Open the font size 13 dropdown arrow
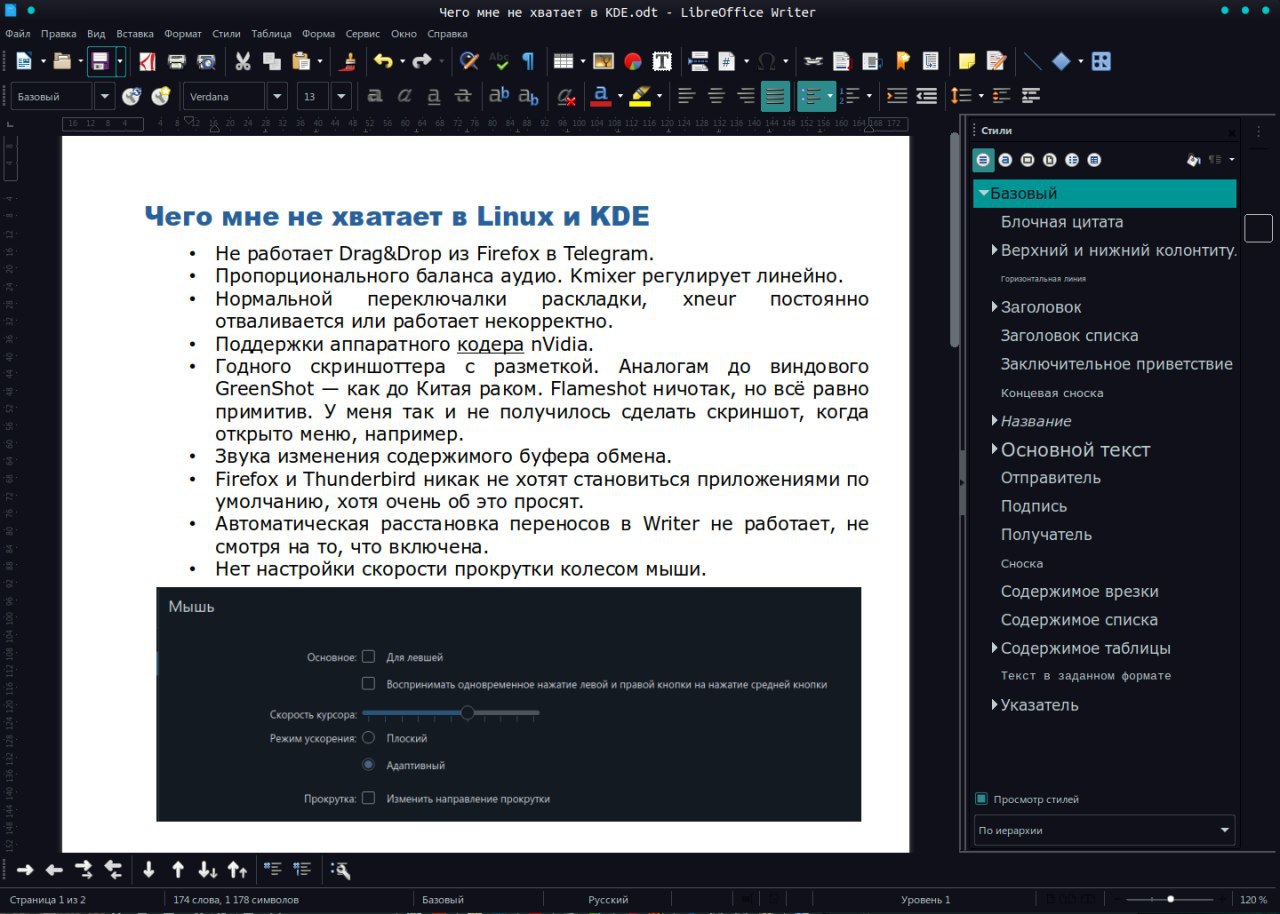 pyautogui.click(x=341, y=97)
